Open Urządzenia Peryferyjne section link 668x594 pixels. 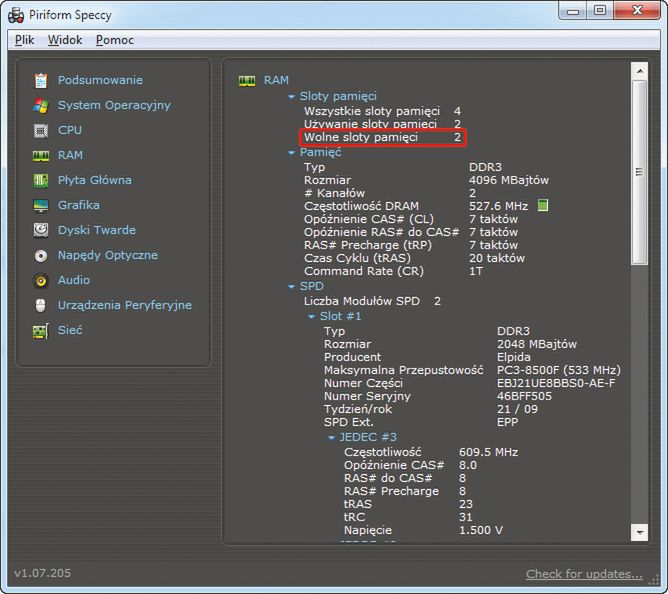tap(125, 305)
